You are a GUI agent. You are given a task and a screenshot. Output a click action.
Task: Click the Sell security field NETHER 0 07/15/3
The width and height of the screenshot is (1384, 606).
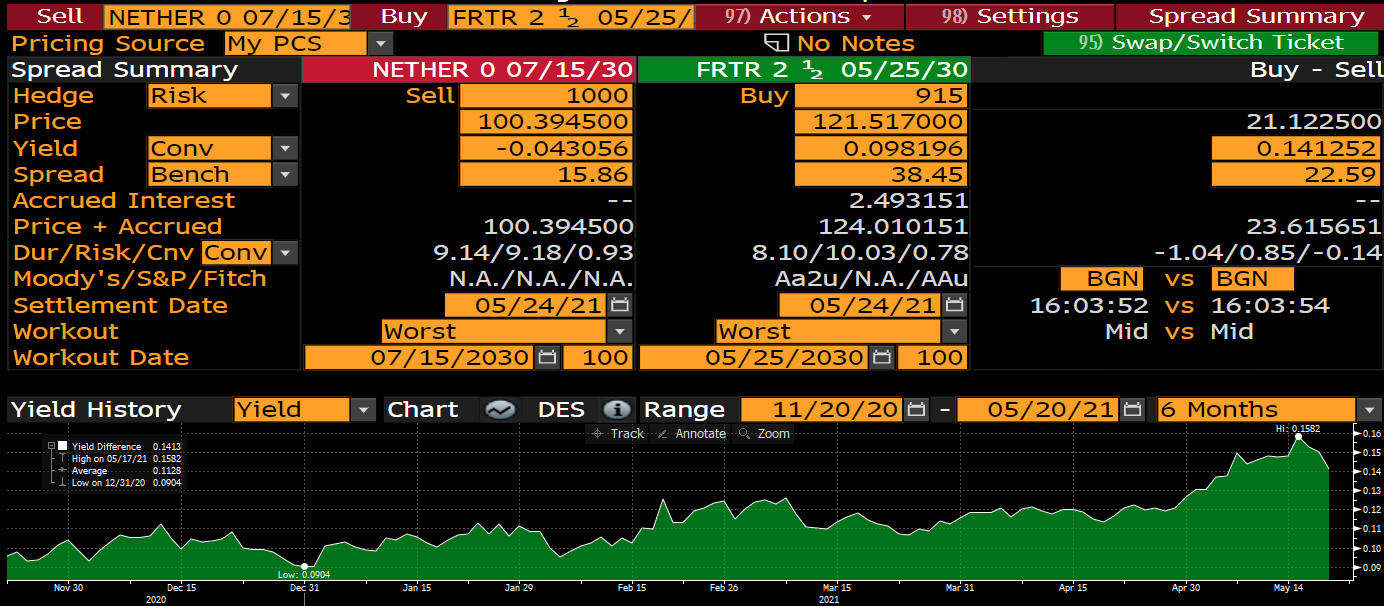228,17
